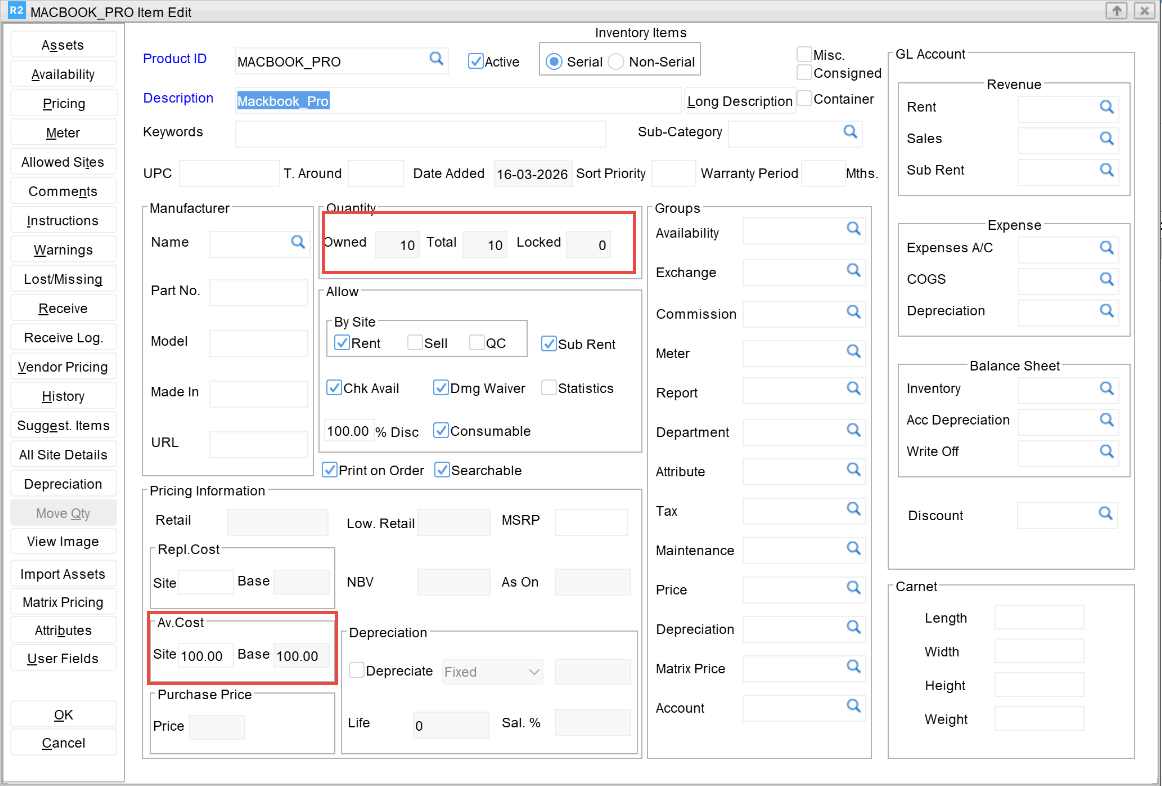
Task: Click the Long Description button
Action: pos(740,101)
